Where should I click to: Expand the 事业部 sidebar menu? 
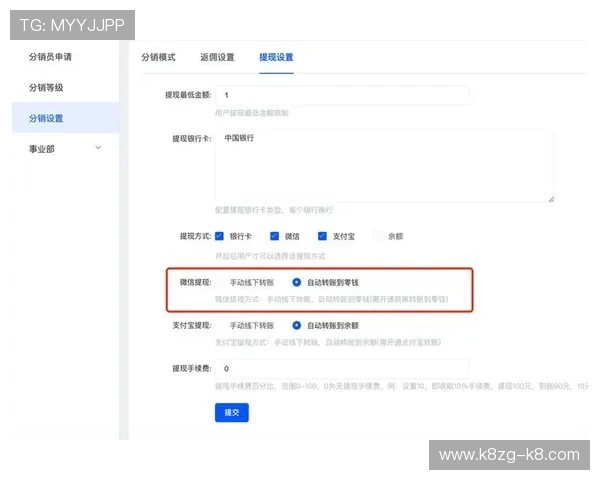point(65,149)
